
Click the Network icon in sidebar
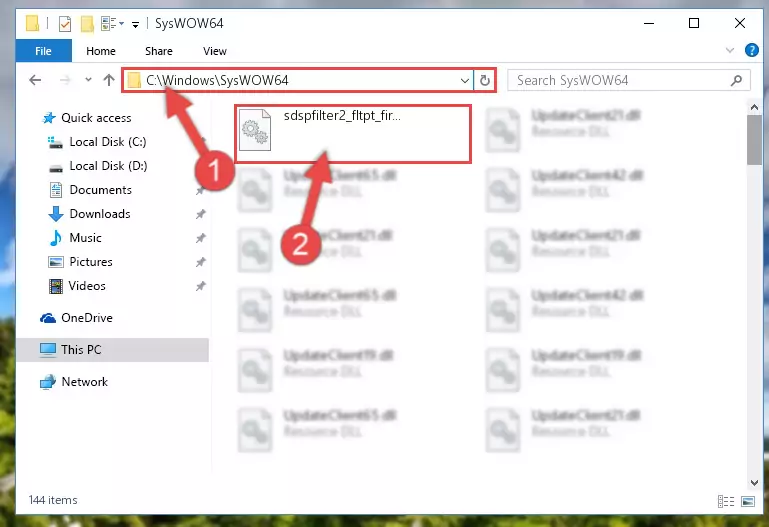click(x=48, y=382)
